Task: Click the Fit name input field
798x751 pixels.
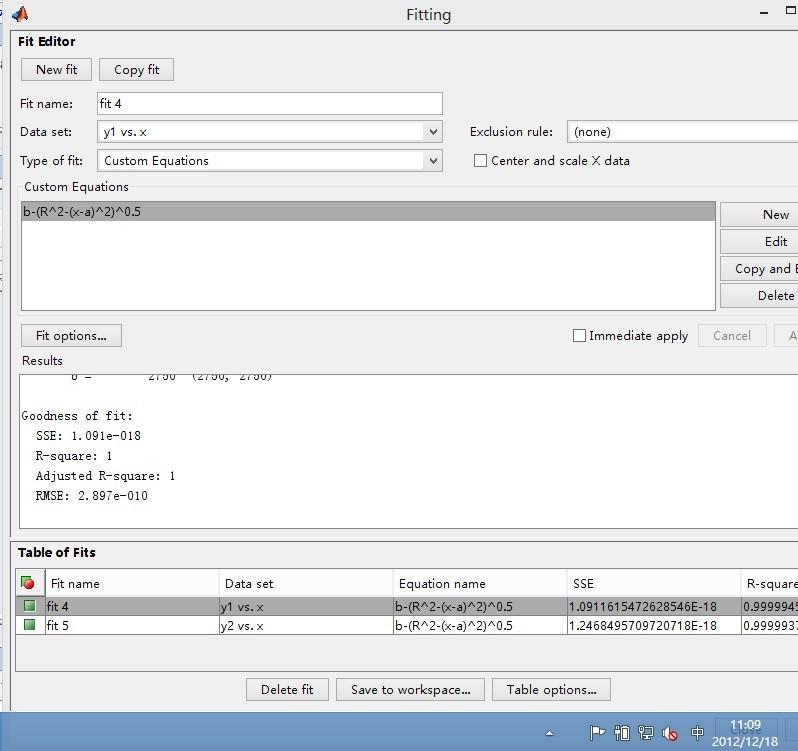Action: click(x=270, y=103)
